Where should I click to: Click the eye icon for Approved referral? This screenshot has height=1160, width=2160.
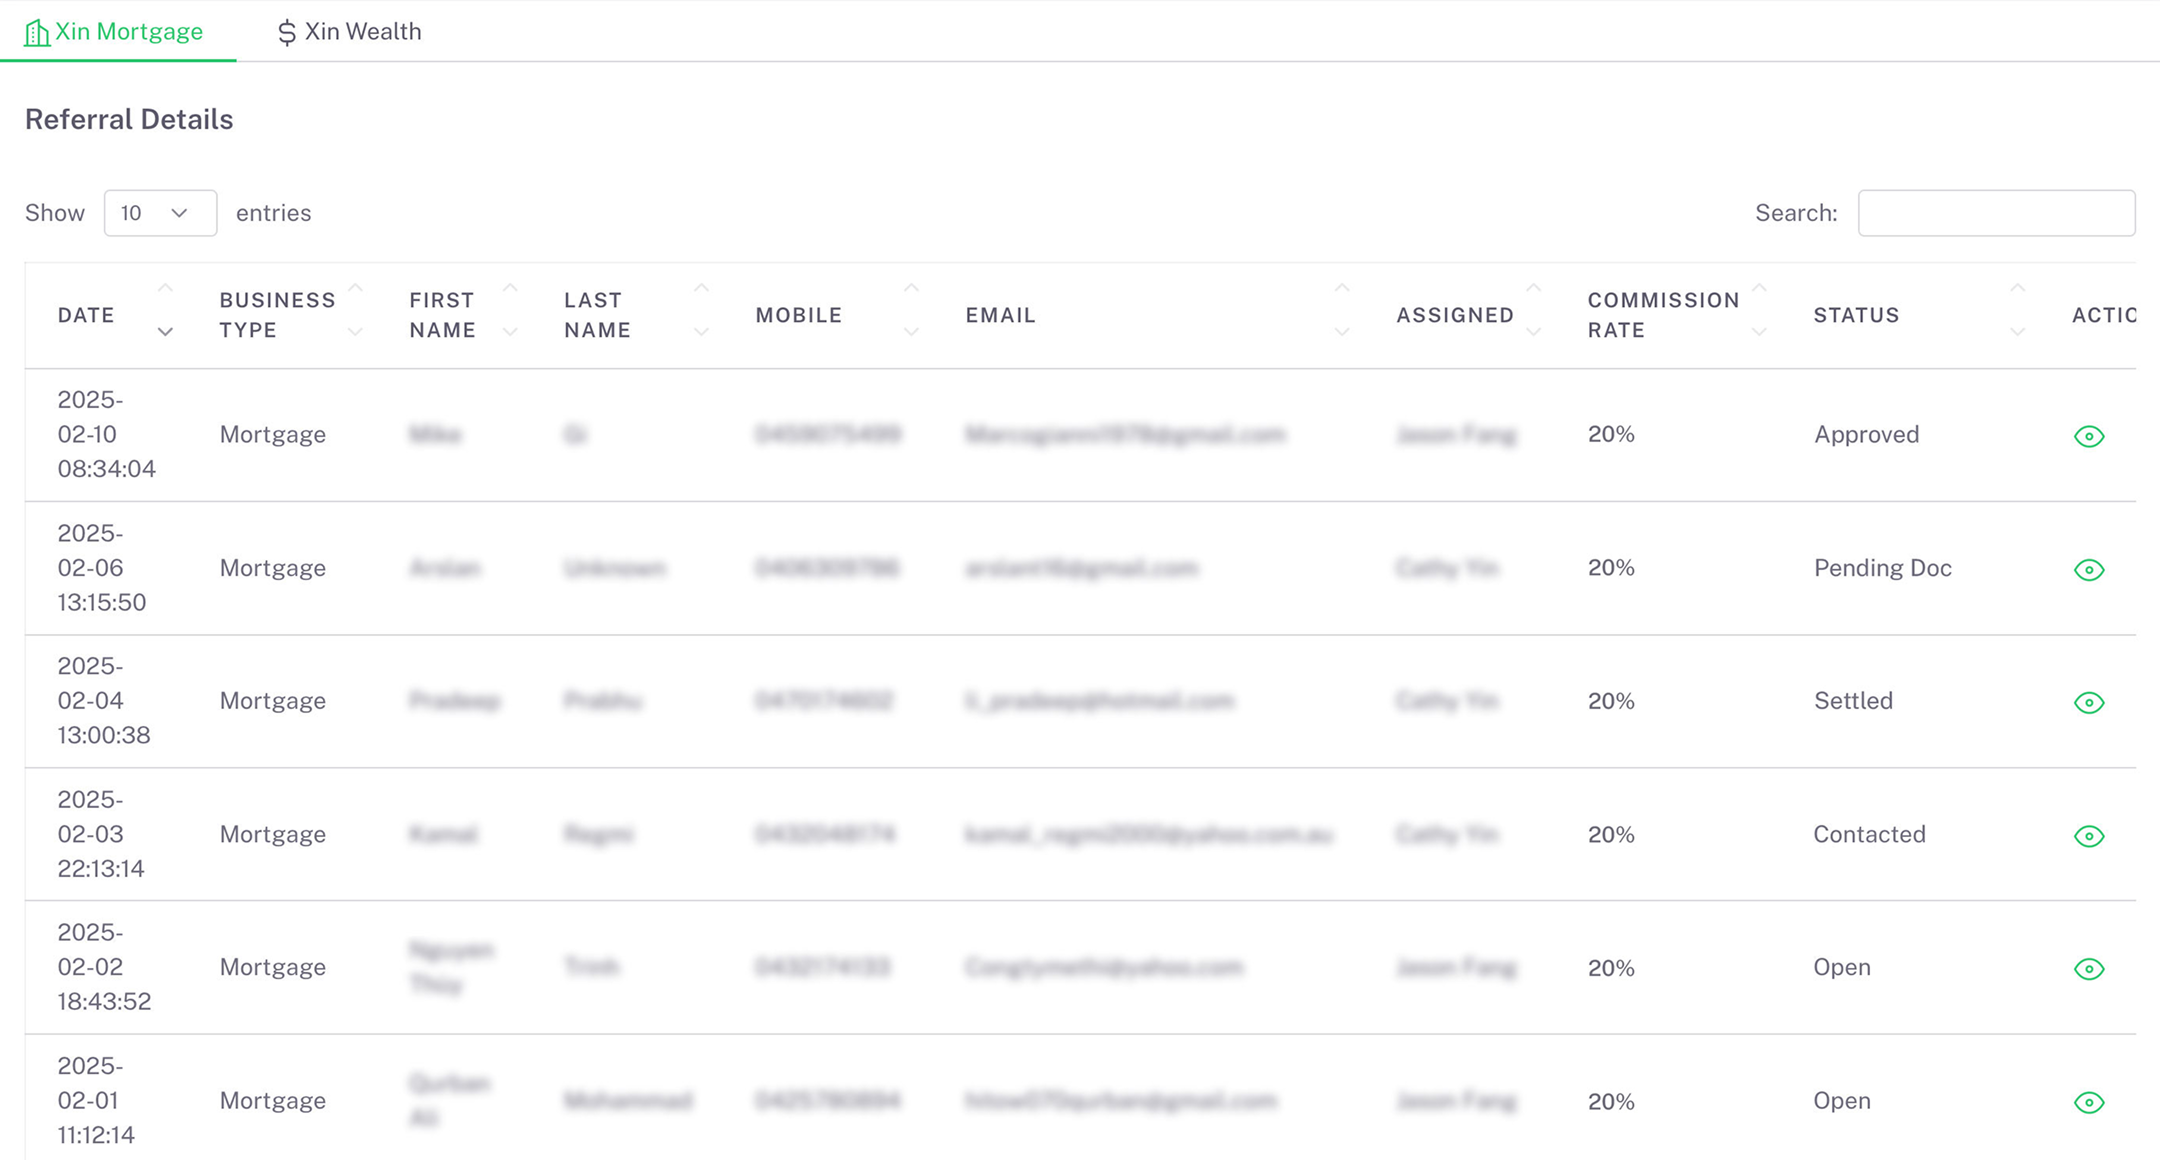pyautogui.click(x=2089, y=436)
